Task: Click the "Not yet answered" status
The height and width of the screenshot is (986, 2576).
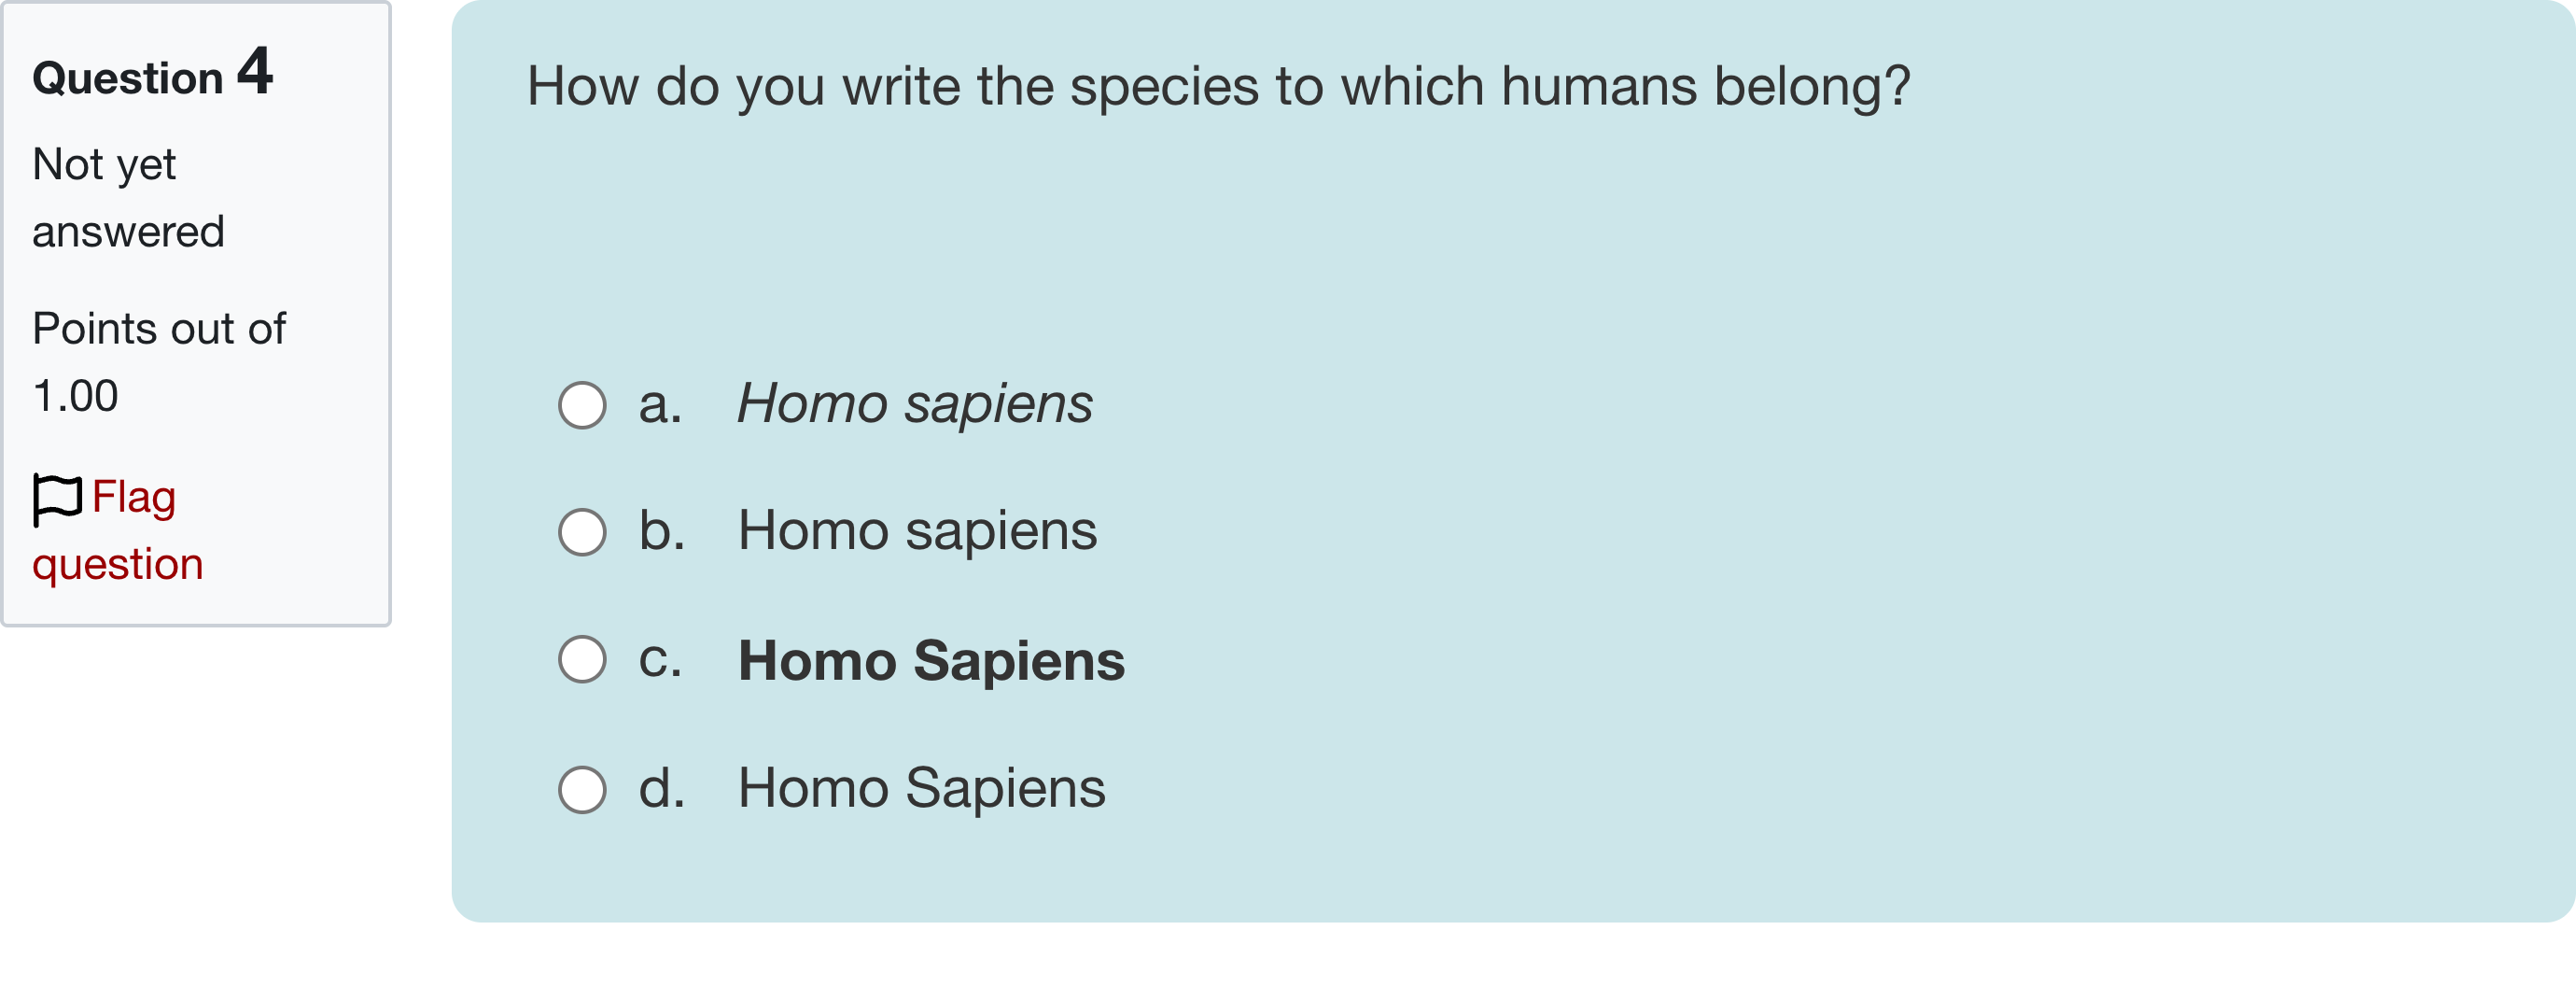Action: tap(128, 198)
